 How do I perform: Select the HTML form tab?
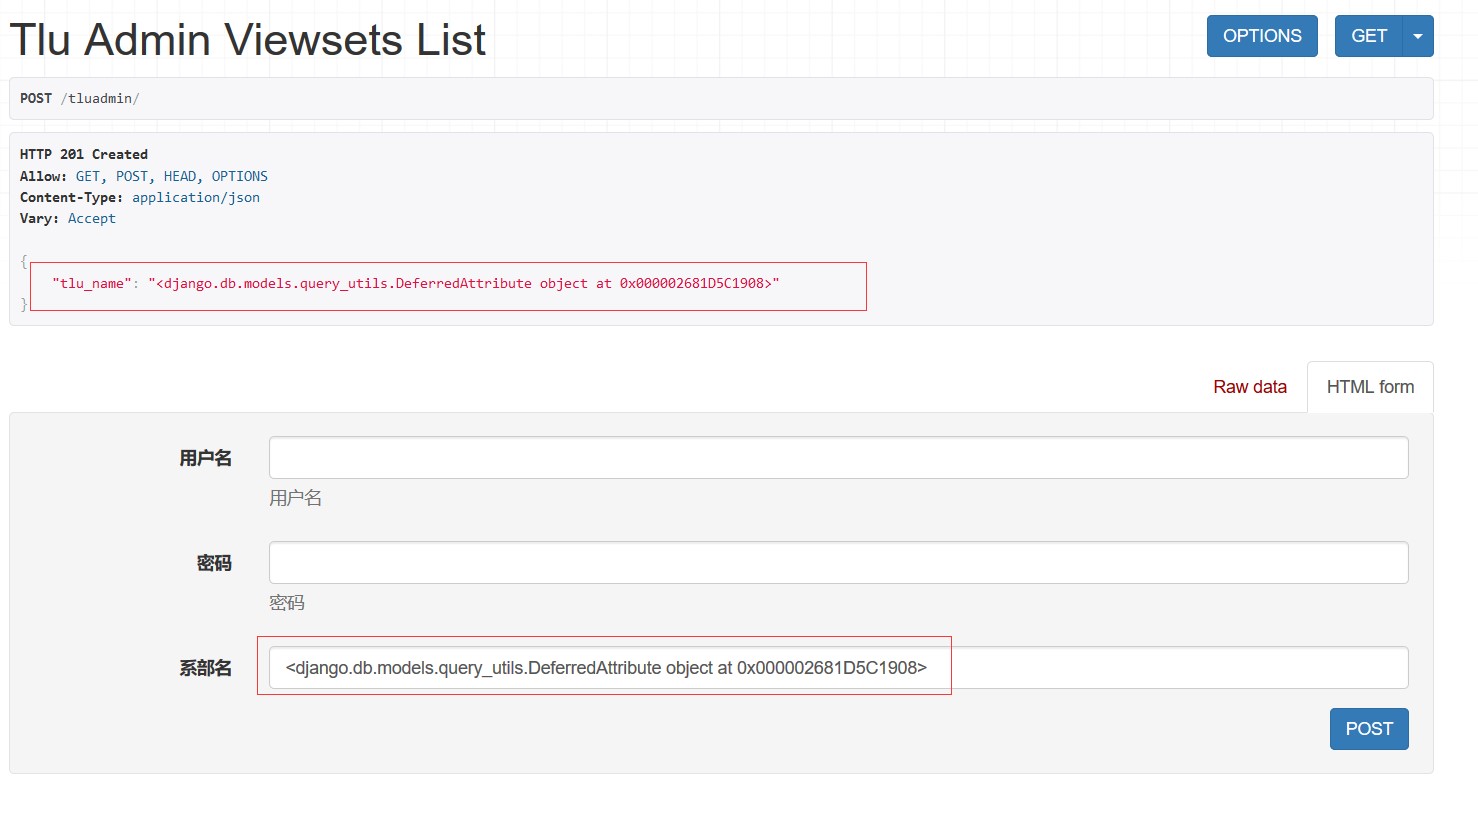(x=1370, y=387)
